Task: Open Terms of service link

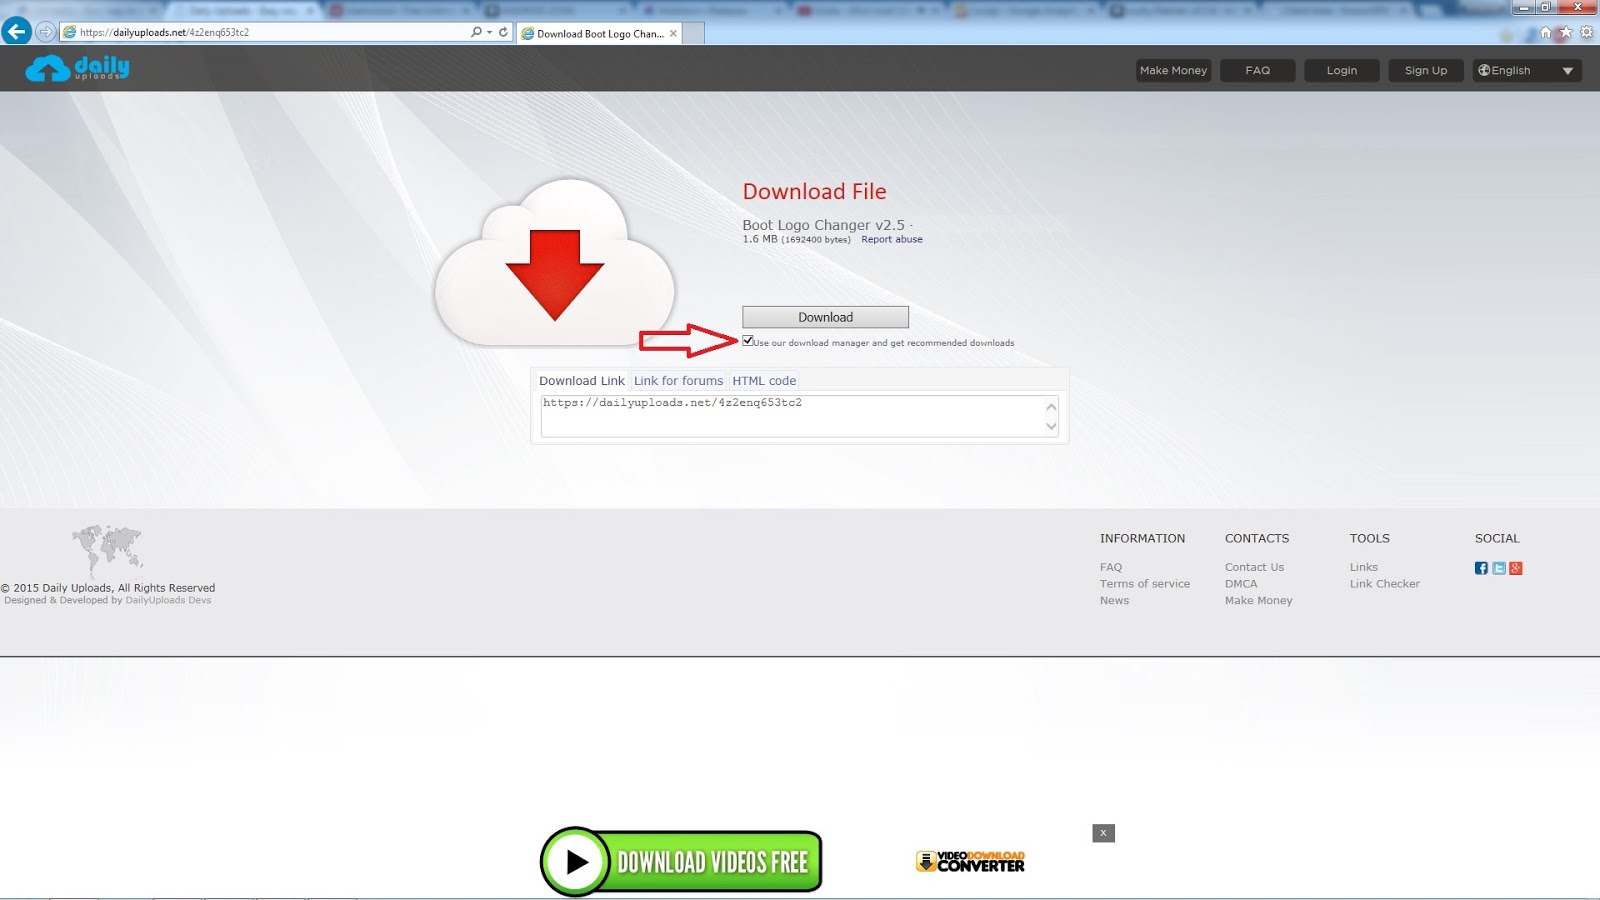Action: pyautogui.click(x=1145, y=584)
